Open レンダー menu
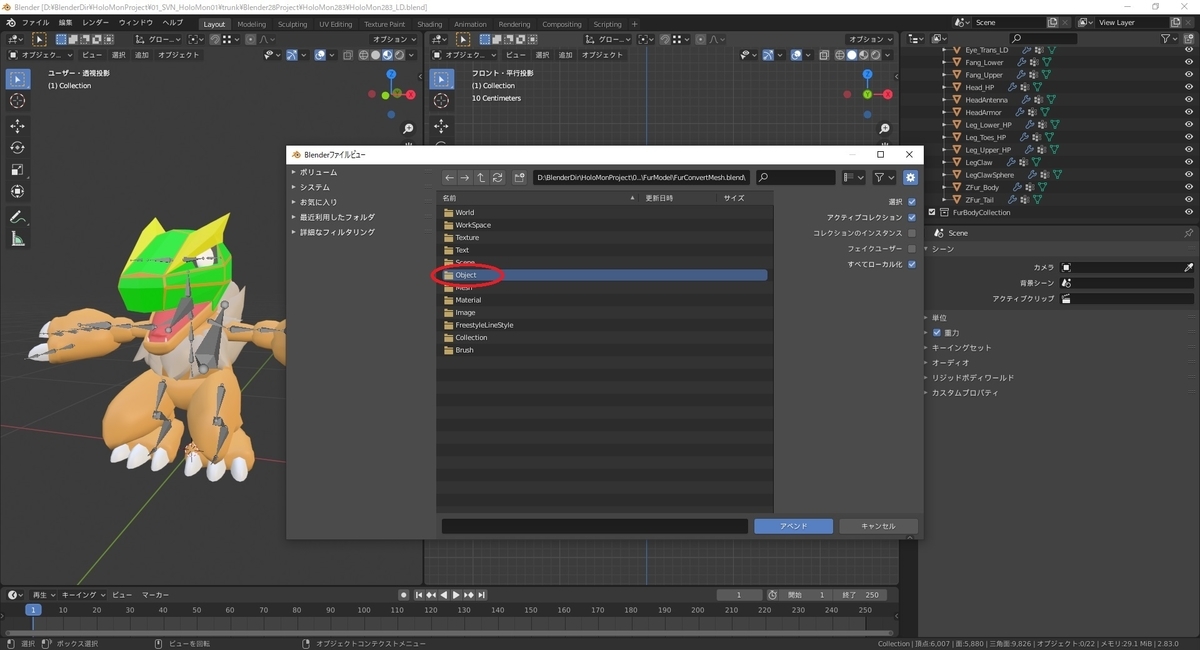 (96, 23)
